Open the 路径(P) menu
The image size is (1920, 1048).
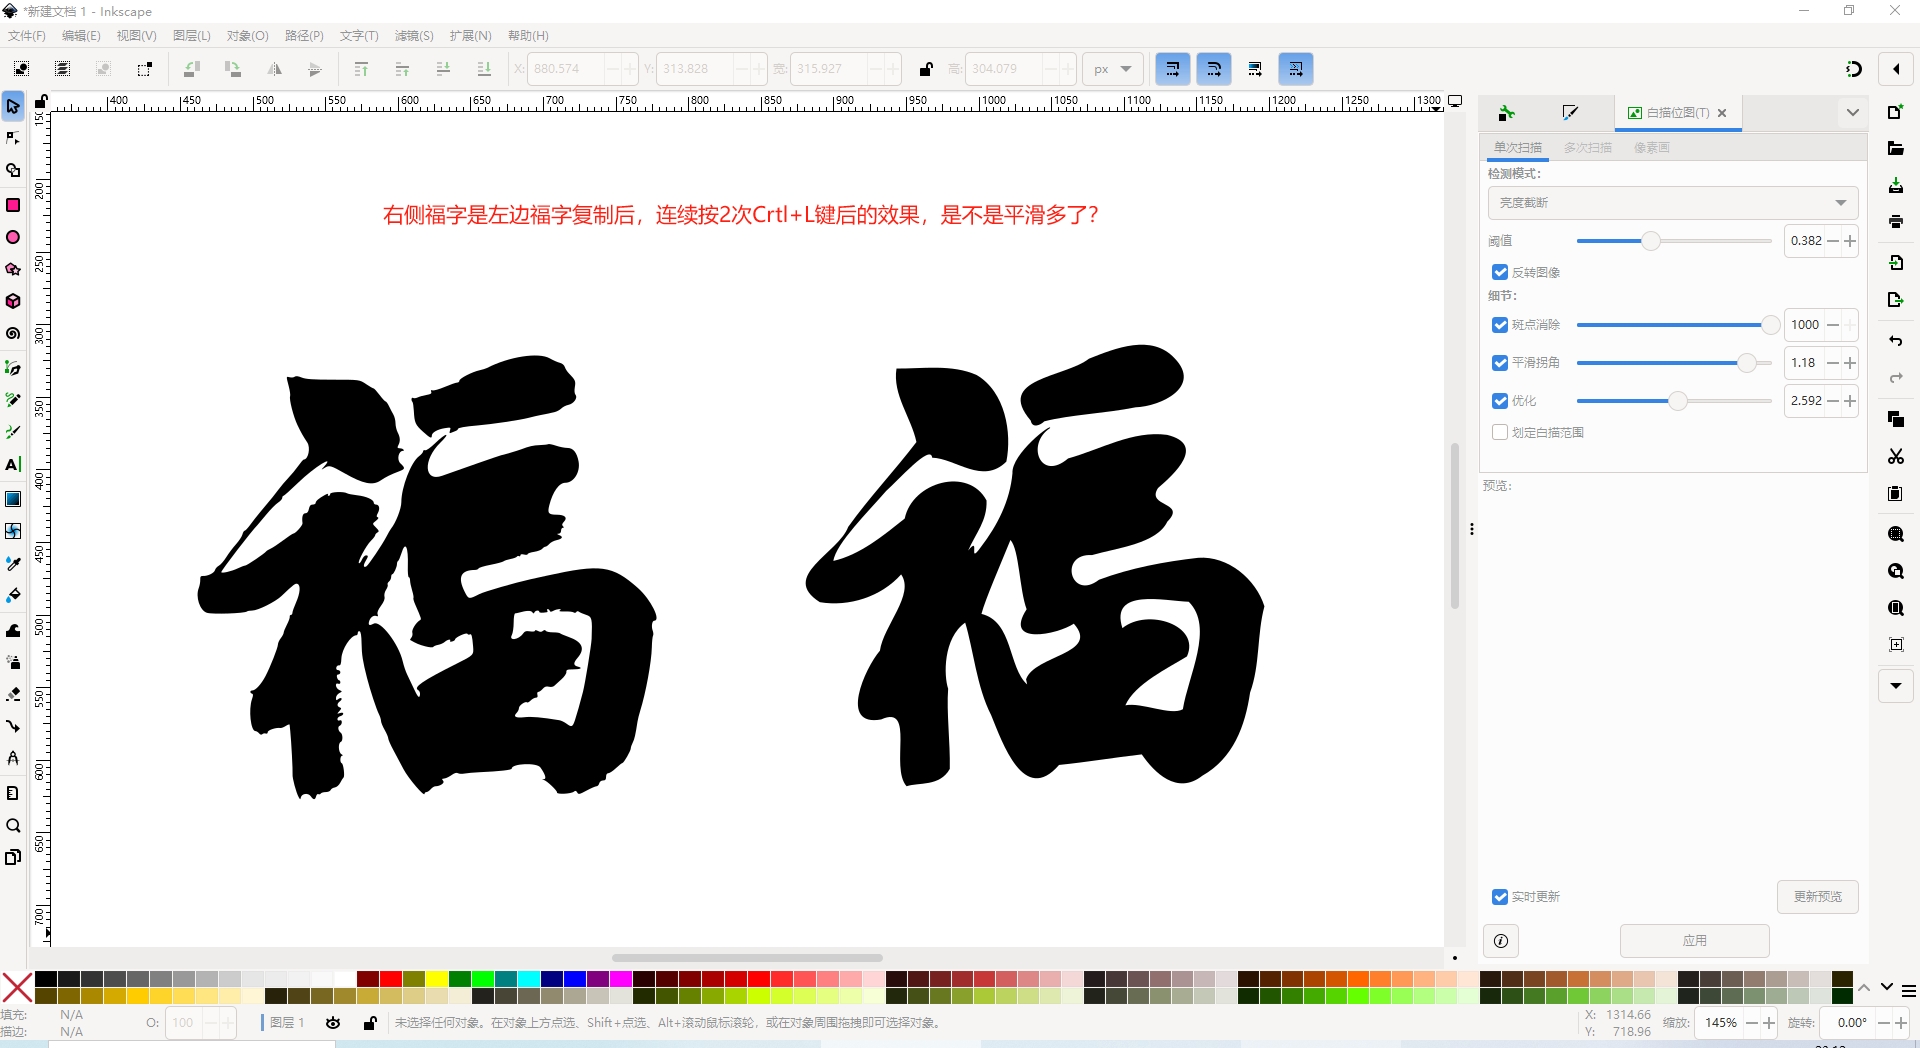(x=304, y=36)
